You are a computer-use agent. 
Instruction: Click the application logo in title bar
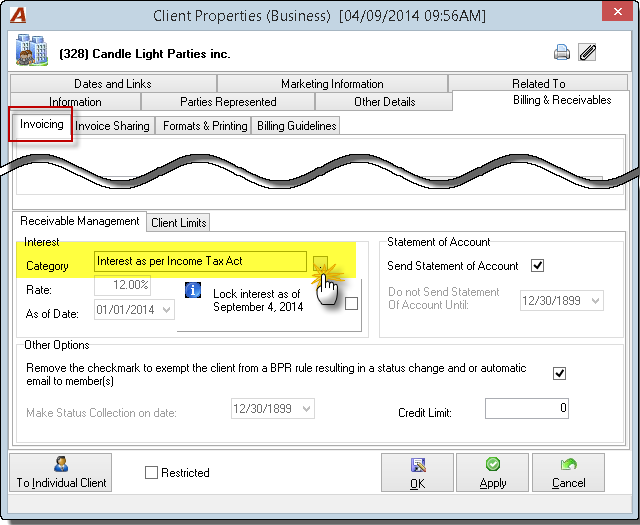[x=18, y=15]
